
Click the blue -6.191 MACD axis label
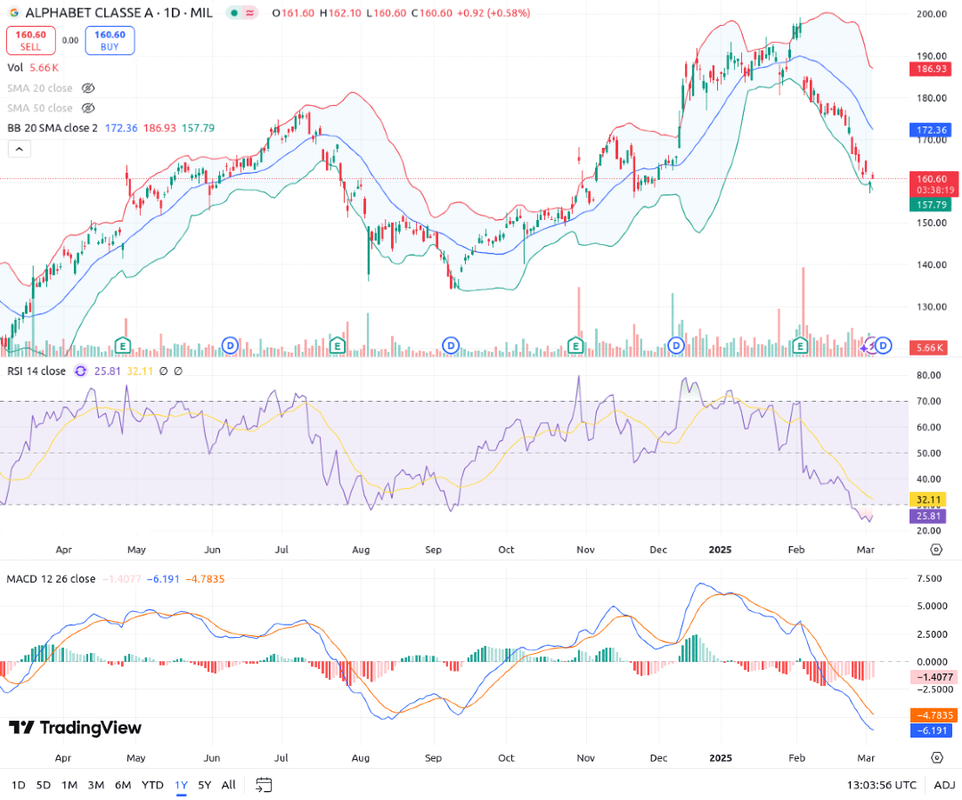(933, 731)
